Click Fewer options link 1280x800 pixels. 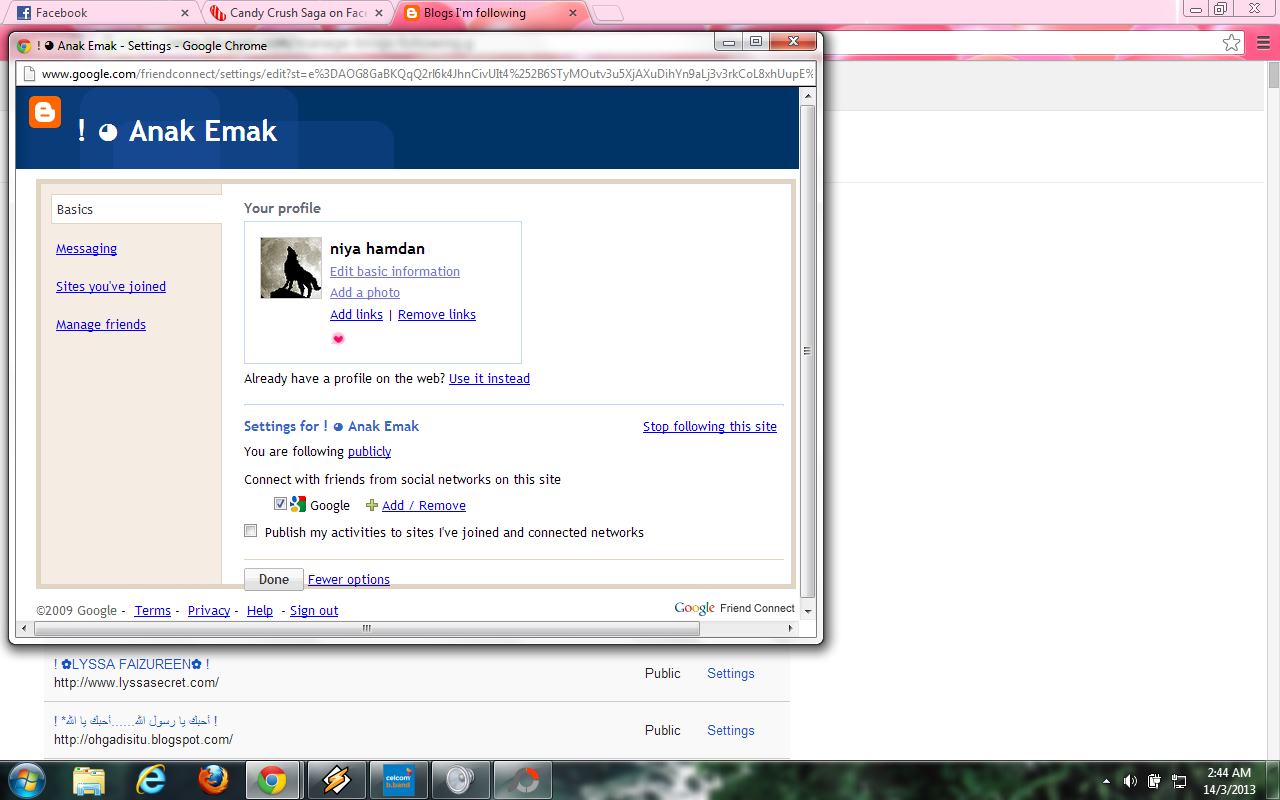[349, 579]
